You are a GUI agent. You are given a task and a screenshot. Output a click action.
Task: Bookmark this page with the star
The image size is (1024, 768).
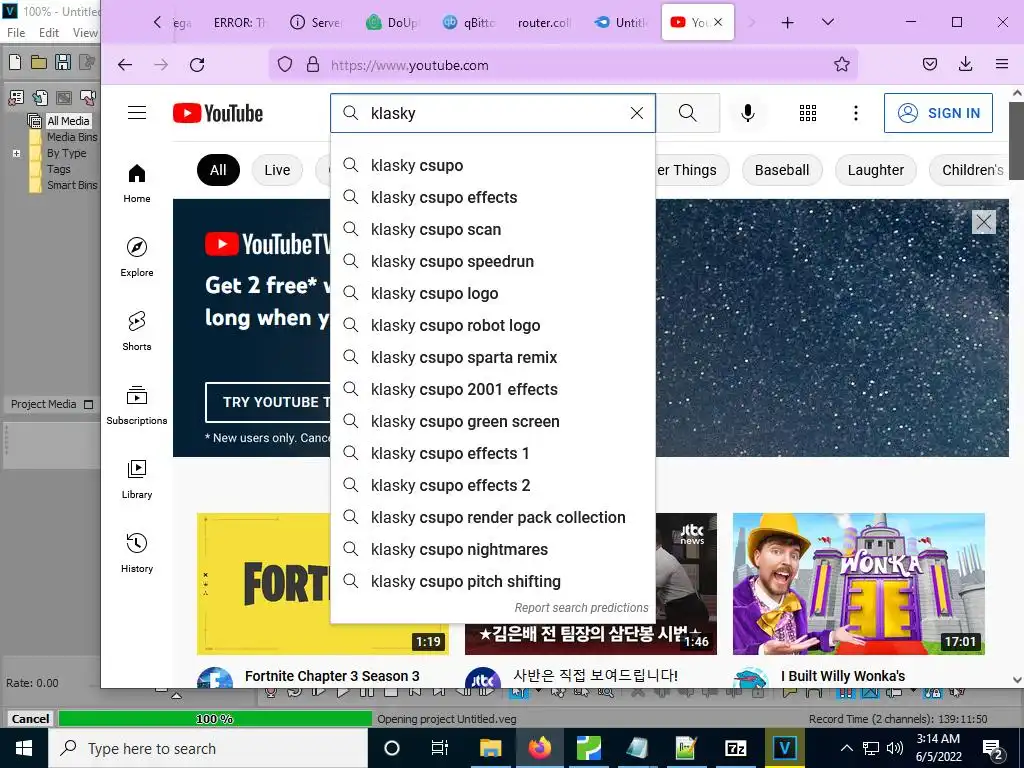[842, 64]
